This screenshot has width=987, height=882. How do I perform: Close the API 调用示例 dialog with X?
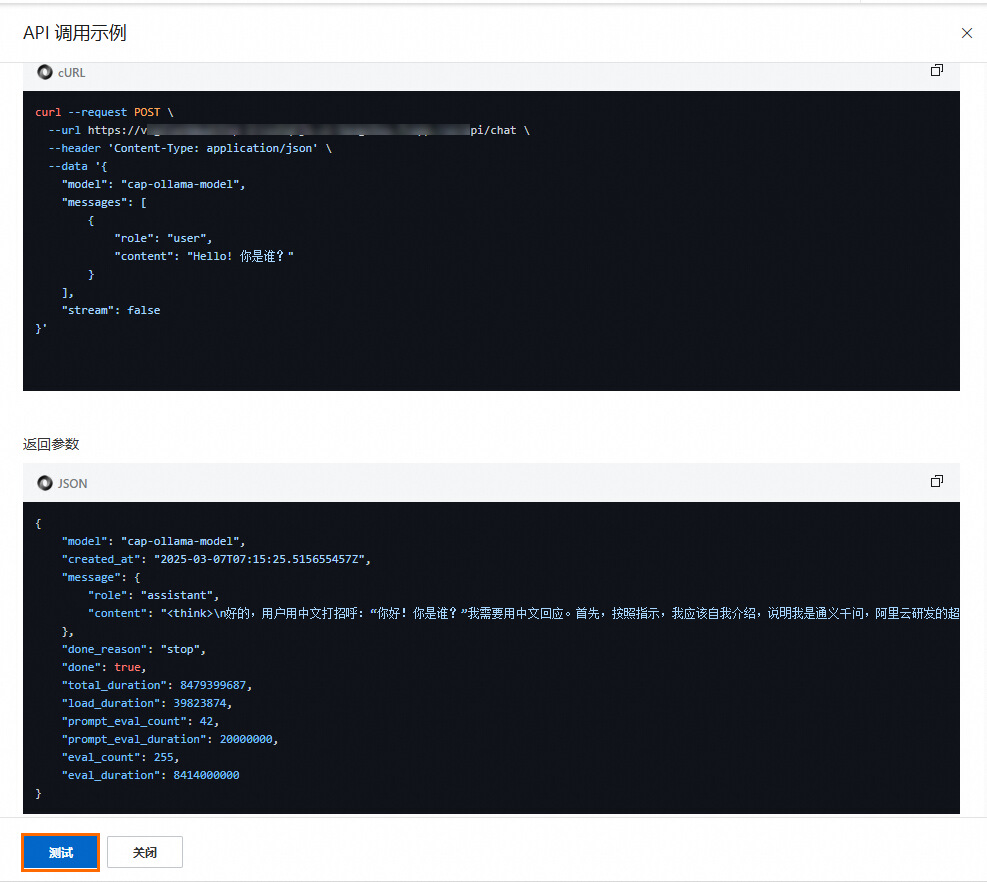[x=966, y=33]
